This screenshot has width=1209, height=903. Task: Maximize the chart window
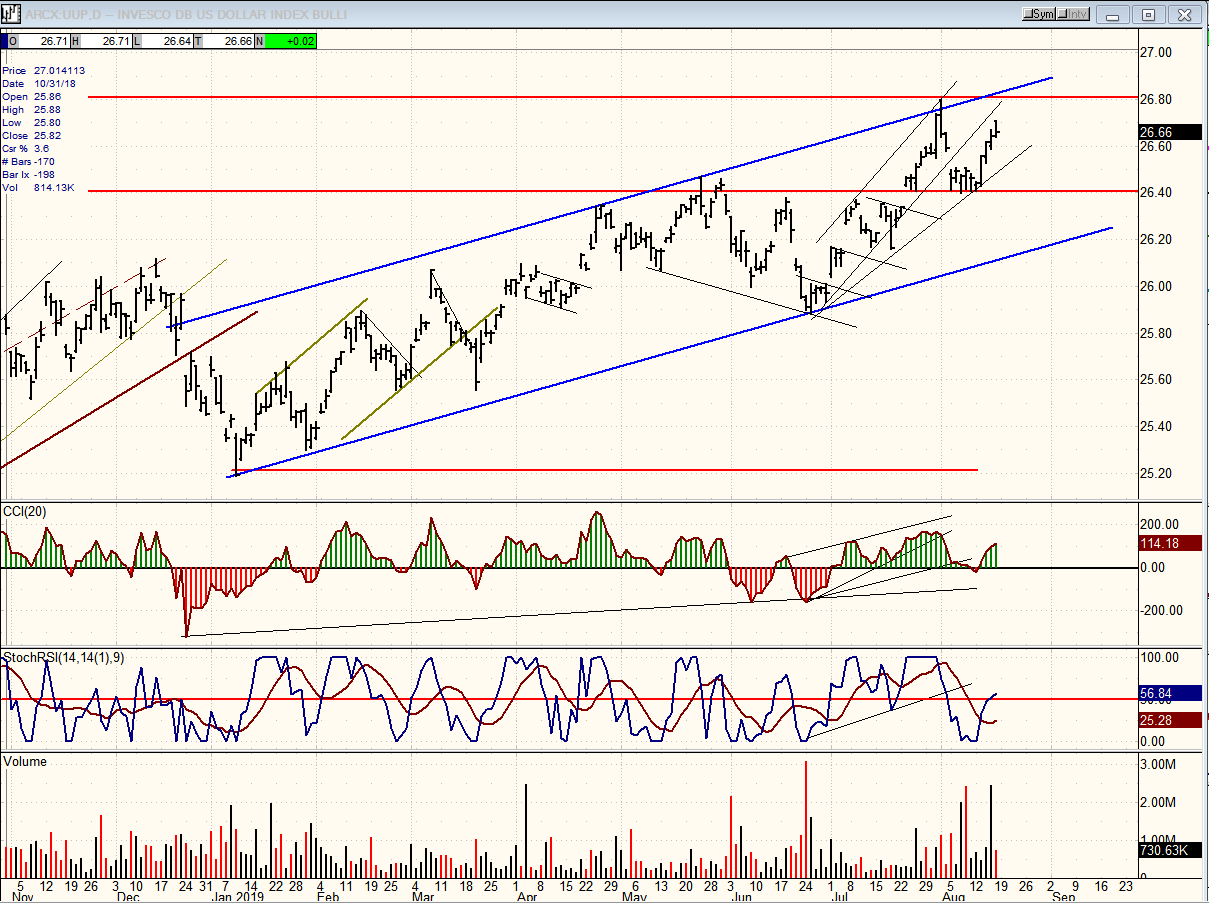tap(1149, 14)
